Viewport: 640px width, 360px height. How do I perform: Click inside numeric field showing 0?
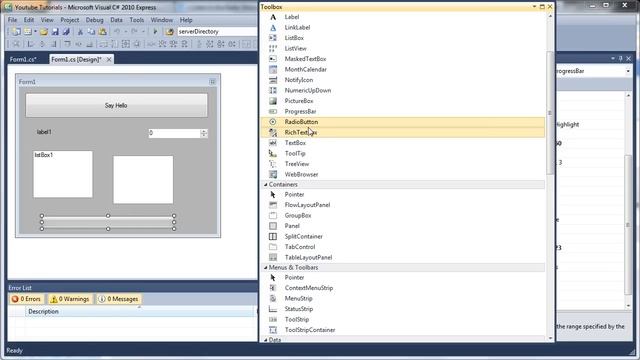click(x=174, y=133)
